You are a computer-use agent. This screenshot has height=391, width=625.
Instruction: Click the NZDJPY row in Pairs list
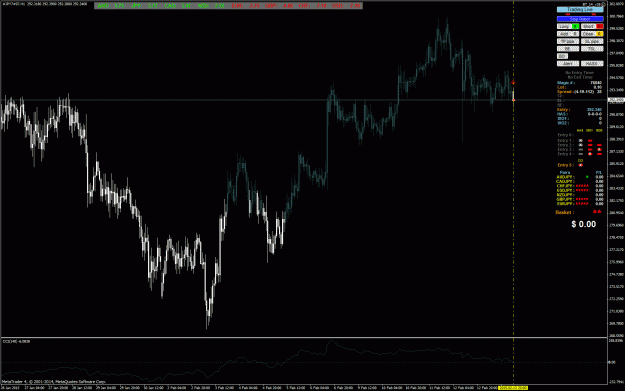(580, 195)
